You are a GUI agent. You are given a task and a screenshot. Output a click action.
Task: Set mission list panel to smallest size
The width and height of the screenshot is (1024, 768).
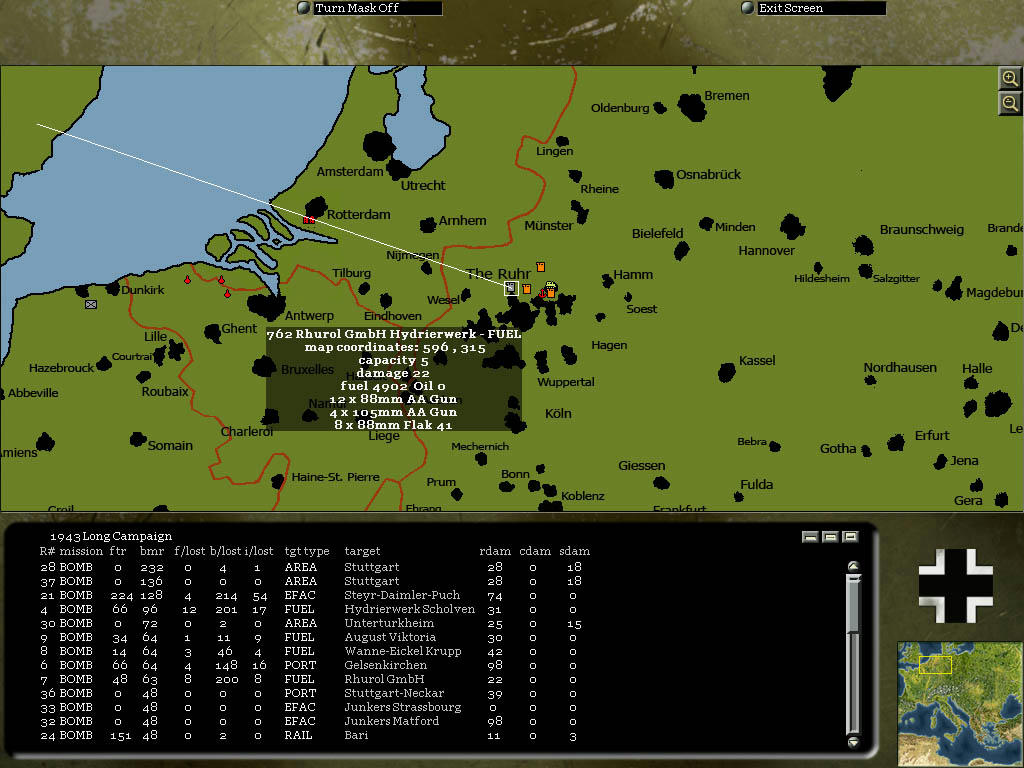tap(810, 537)
